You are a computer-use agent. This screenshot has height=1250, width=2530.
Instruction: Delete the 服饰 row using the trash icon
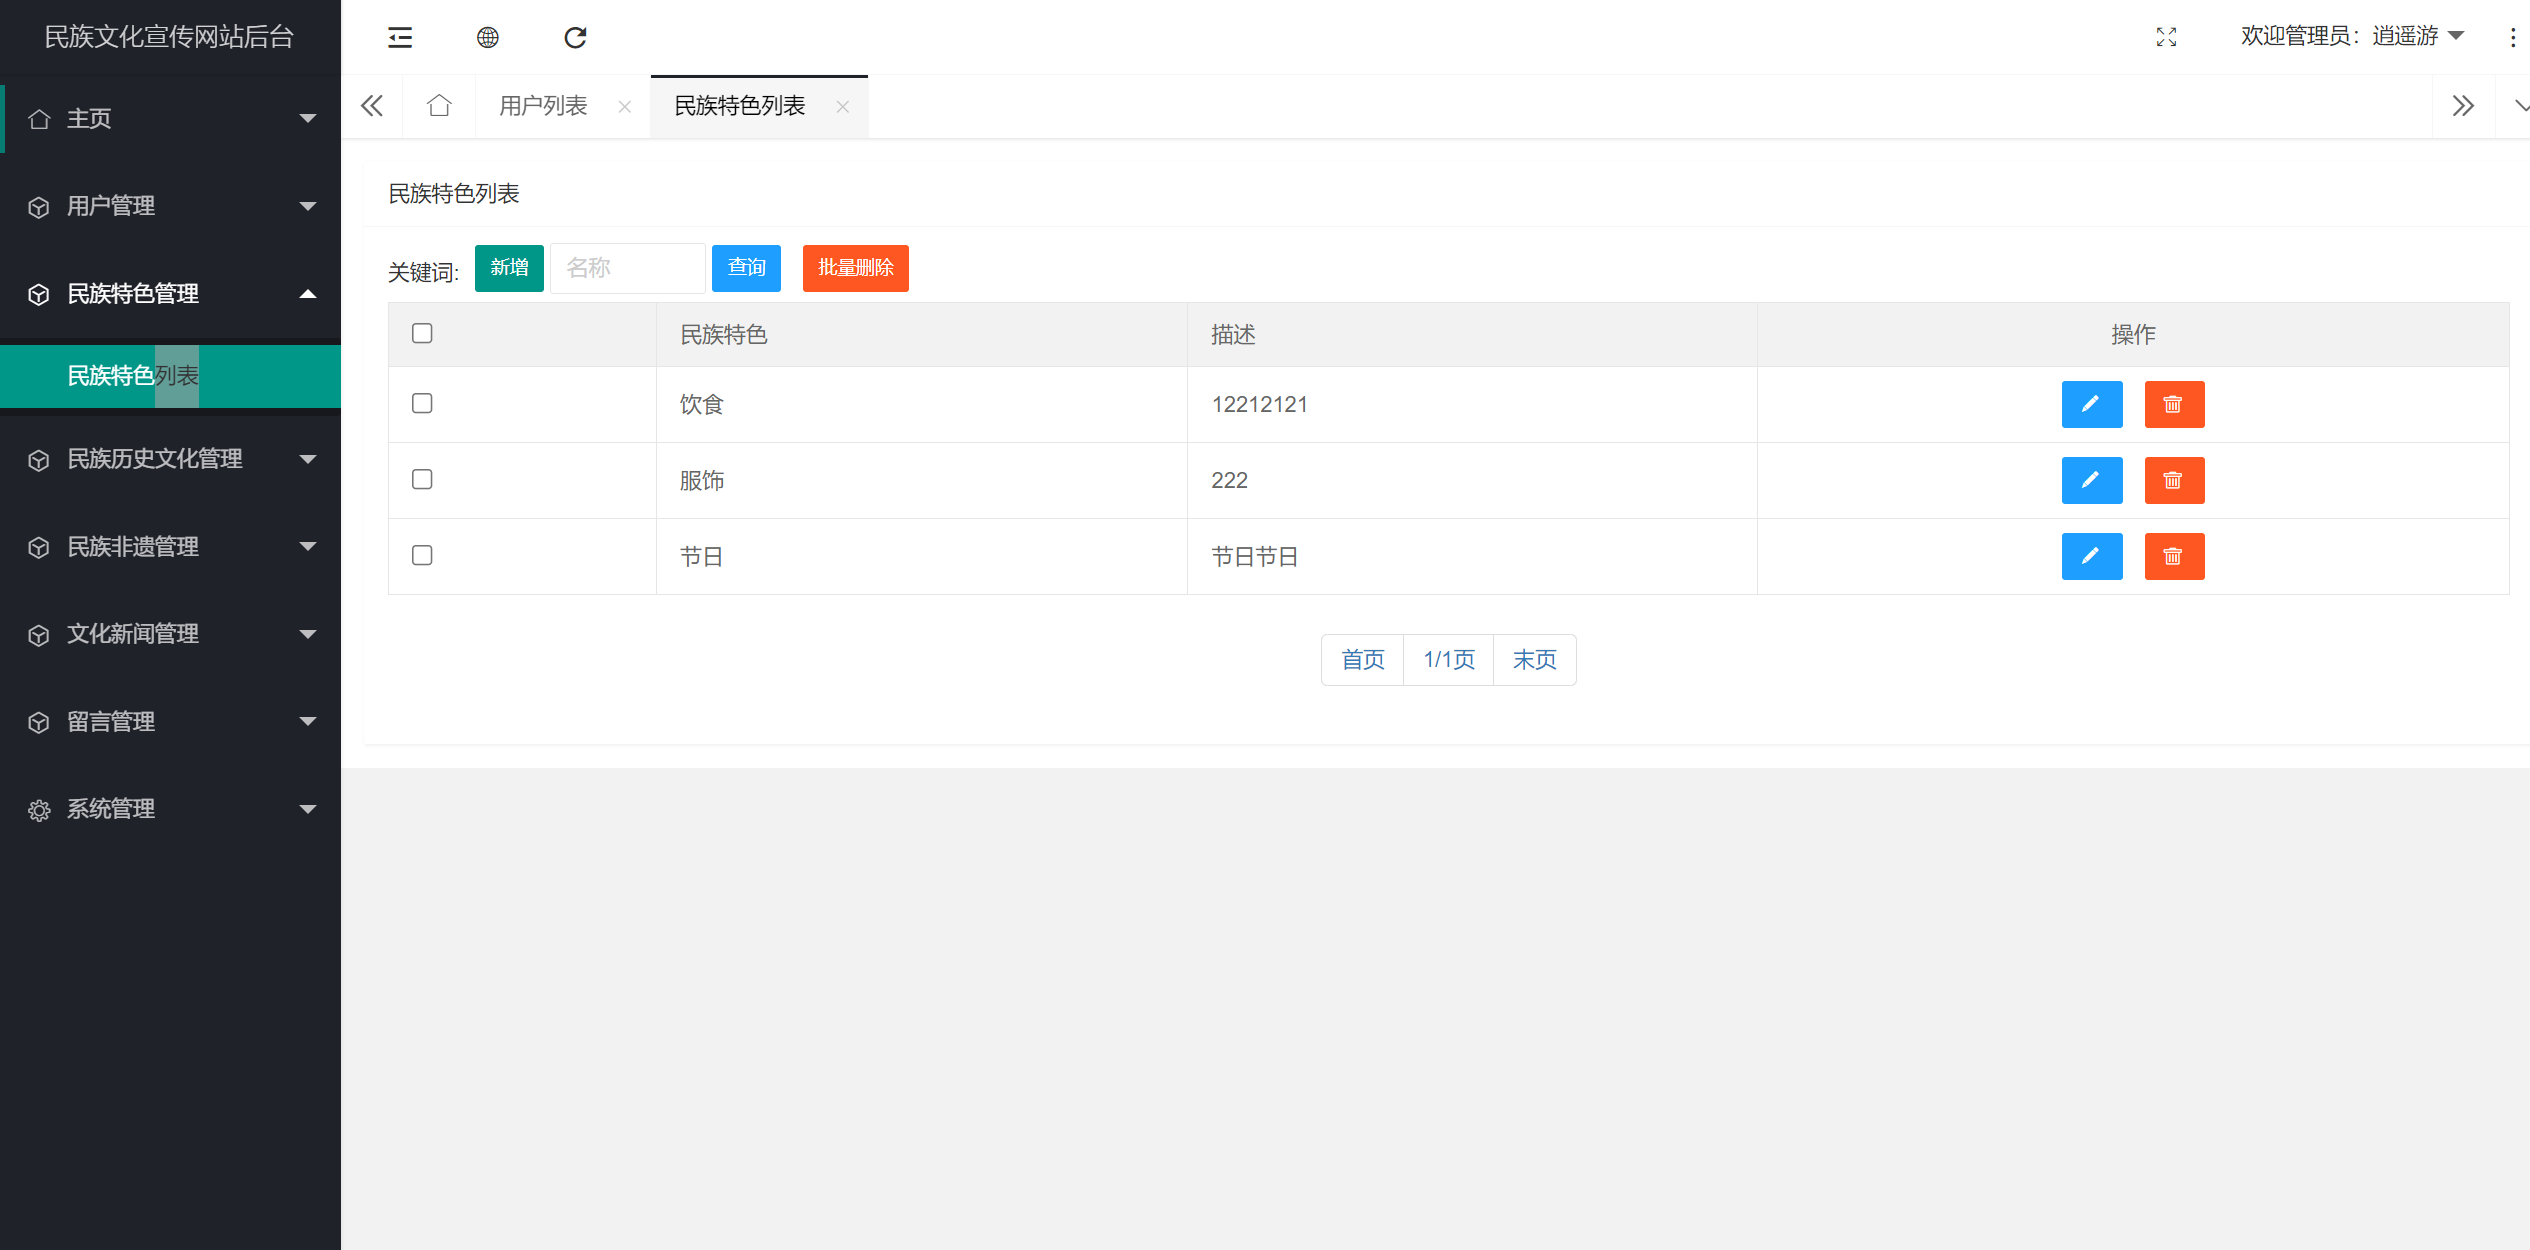[x=2173, y=480]
